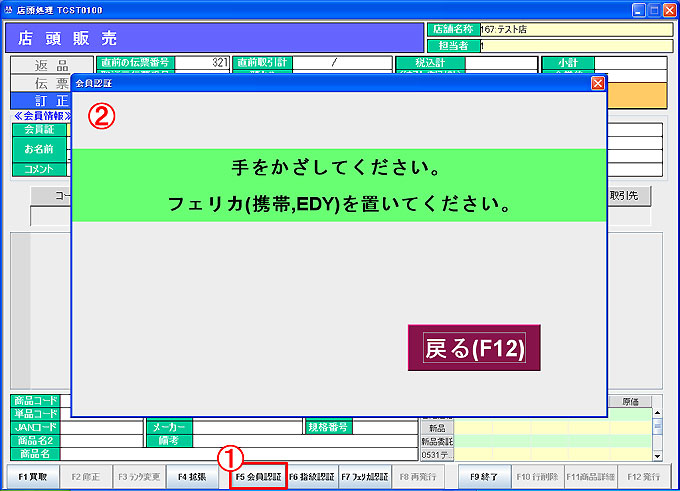Viewport: 680px width, 491px height.
Task: Click the お名前 label in member info
Action: pyautogui.click(x=39, y=149)
